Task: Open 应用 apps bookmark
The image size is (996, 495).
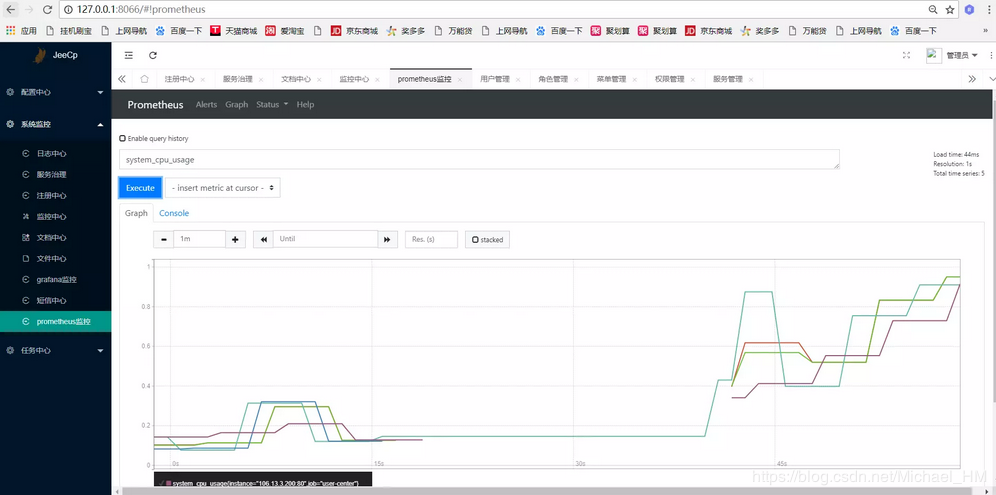Action: 22,31
